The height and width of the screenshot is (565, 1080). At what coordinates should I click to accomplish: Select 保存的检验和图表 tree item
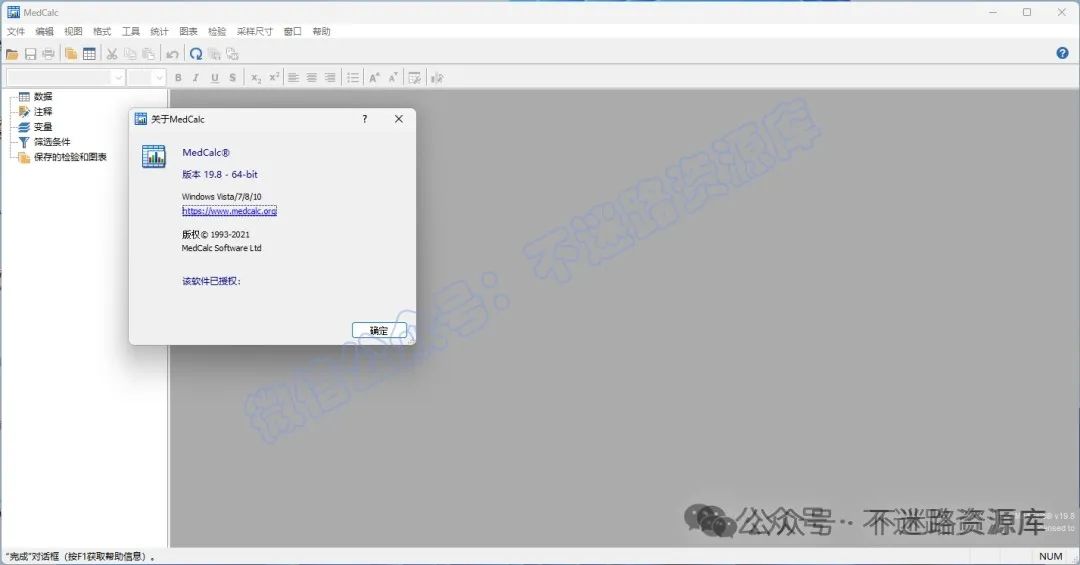point(70,157)
